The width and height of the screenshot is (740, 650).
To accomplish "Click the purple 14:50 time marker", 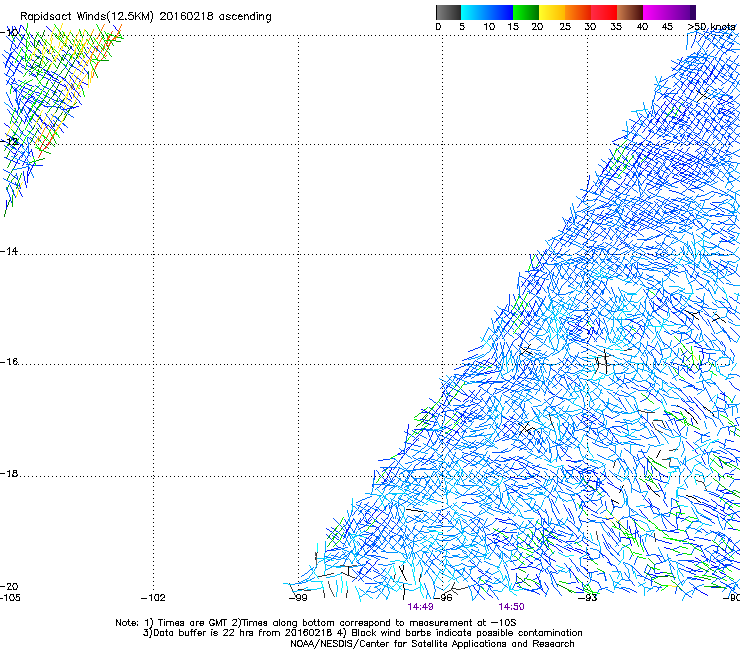I will tap(511, 607).
